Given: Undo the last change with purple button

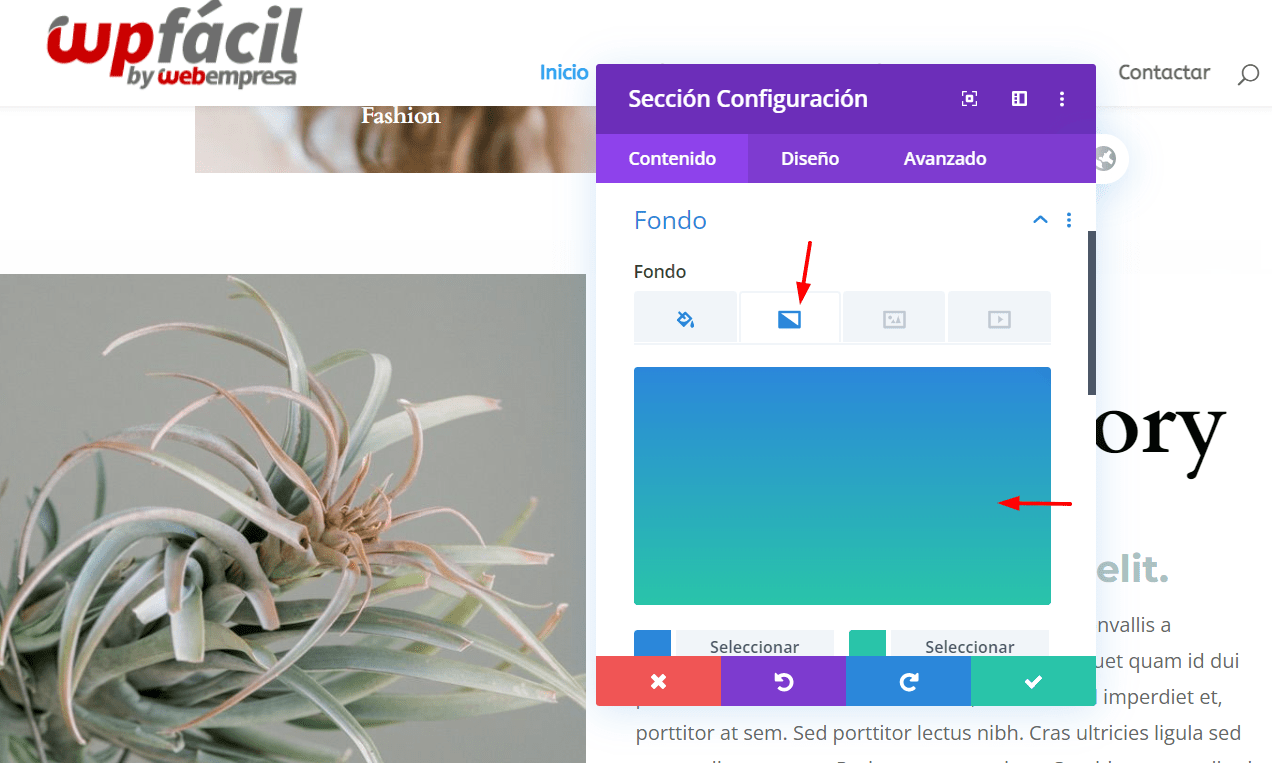Looking at the screenshot, I should point(783,681).
